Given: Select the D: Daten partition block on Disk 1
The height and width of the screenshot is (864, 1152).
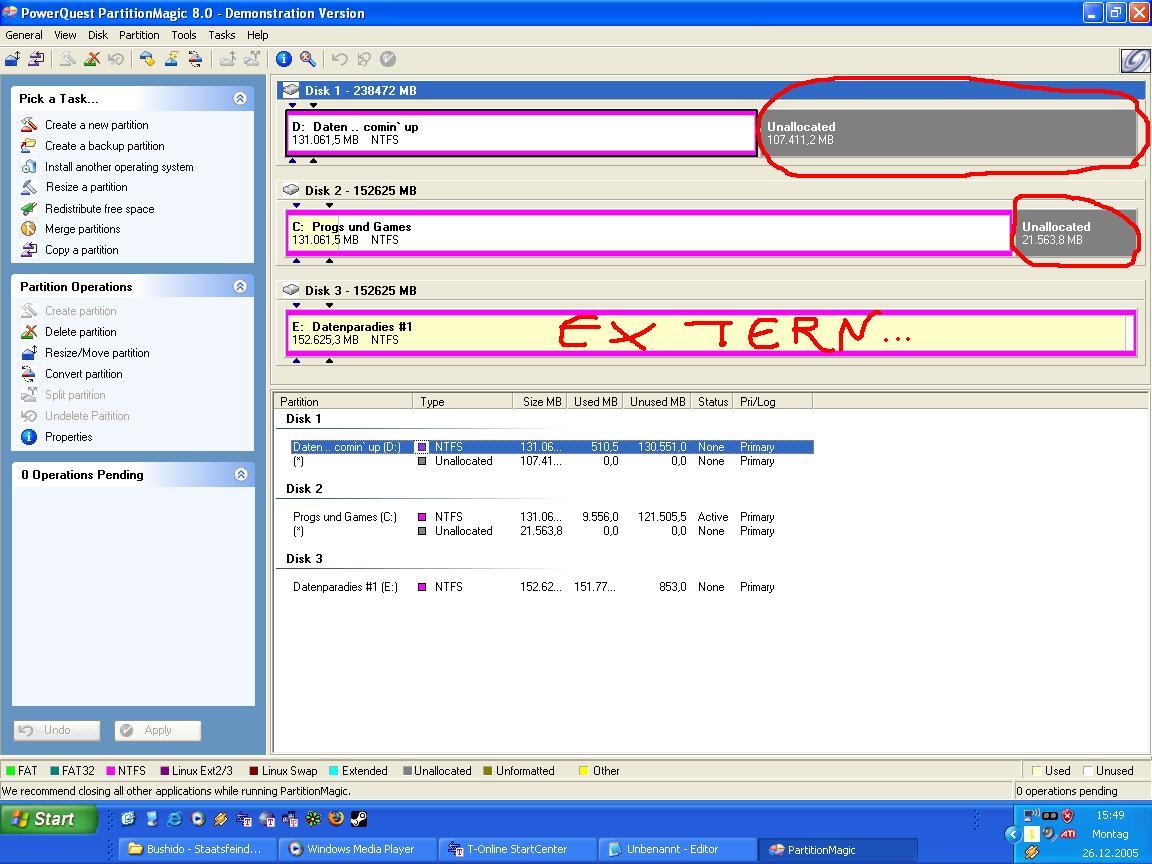Looking at the screenshot, I should coord(522,133).
